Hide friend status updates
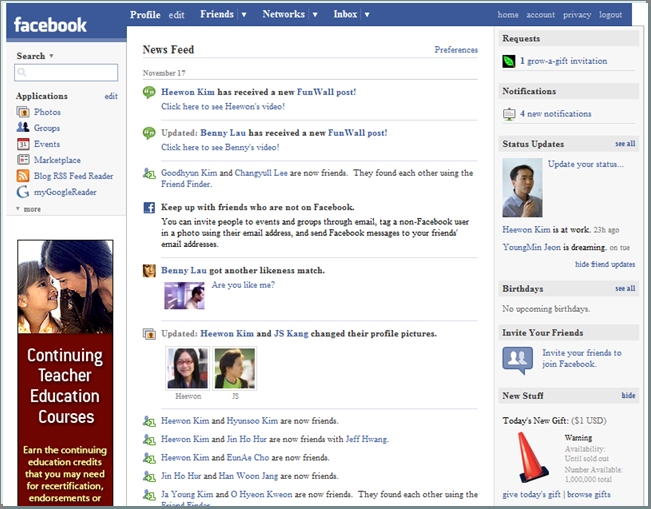The image size is (651, 509). (605, 264)
